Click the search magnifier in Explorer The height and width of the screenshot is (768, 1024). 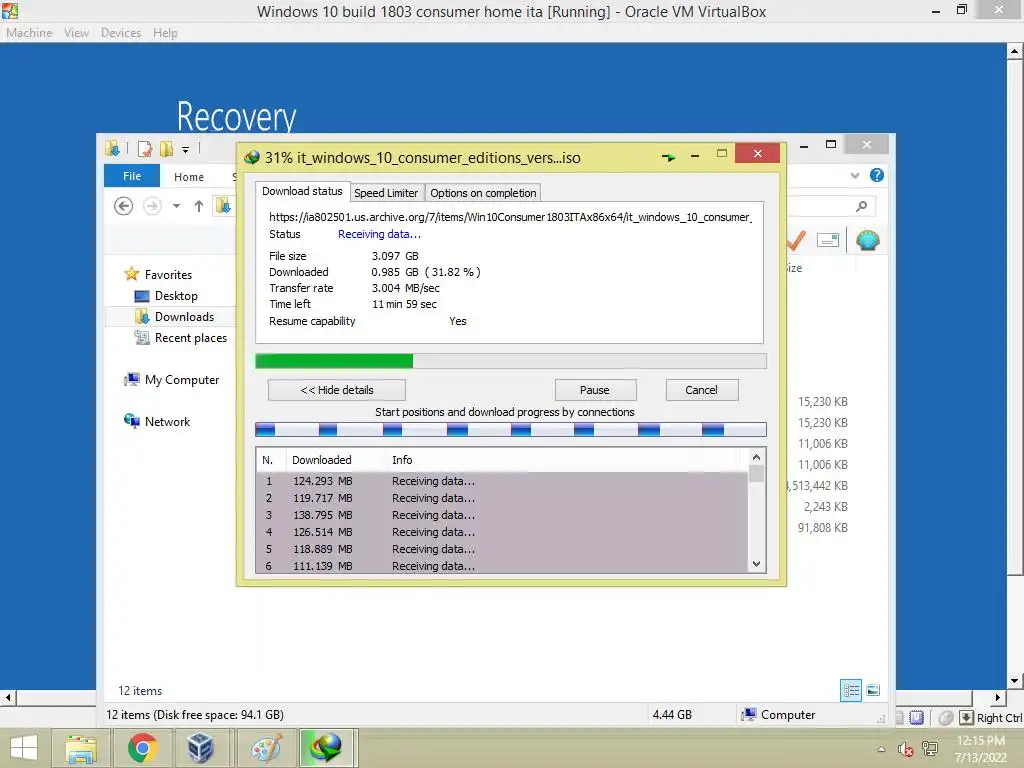[x=861, y=206]
